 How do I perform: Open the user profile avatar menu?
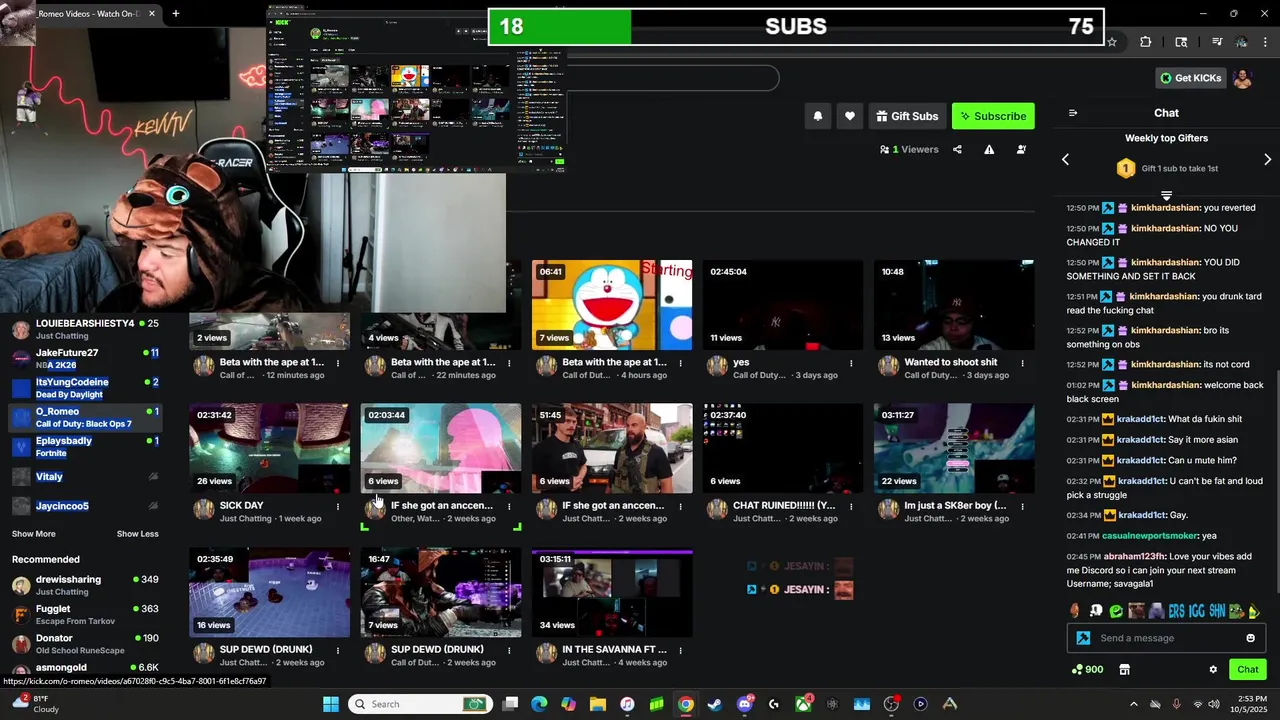1243,78
